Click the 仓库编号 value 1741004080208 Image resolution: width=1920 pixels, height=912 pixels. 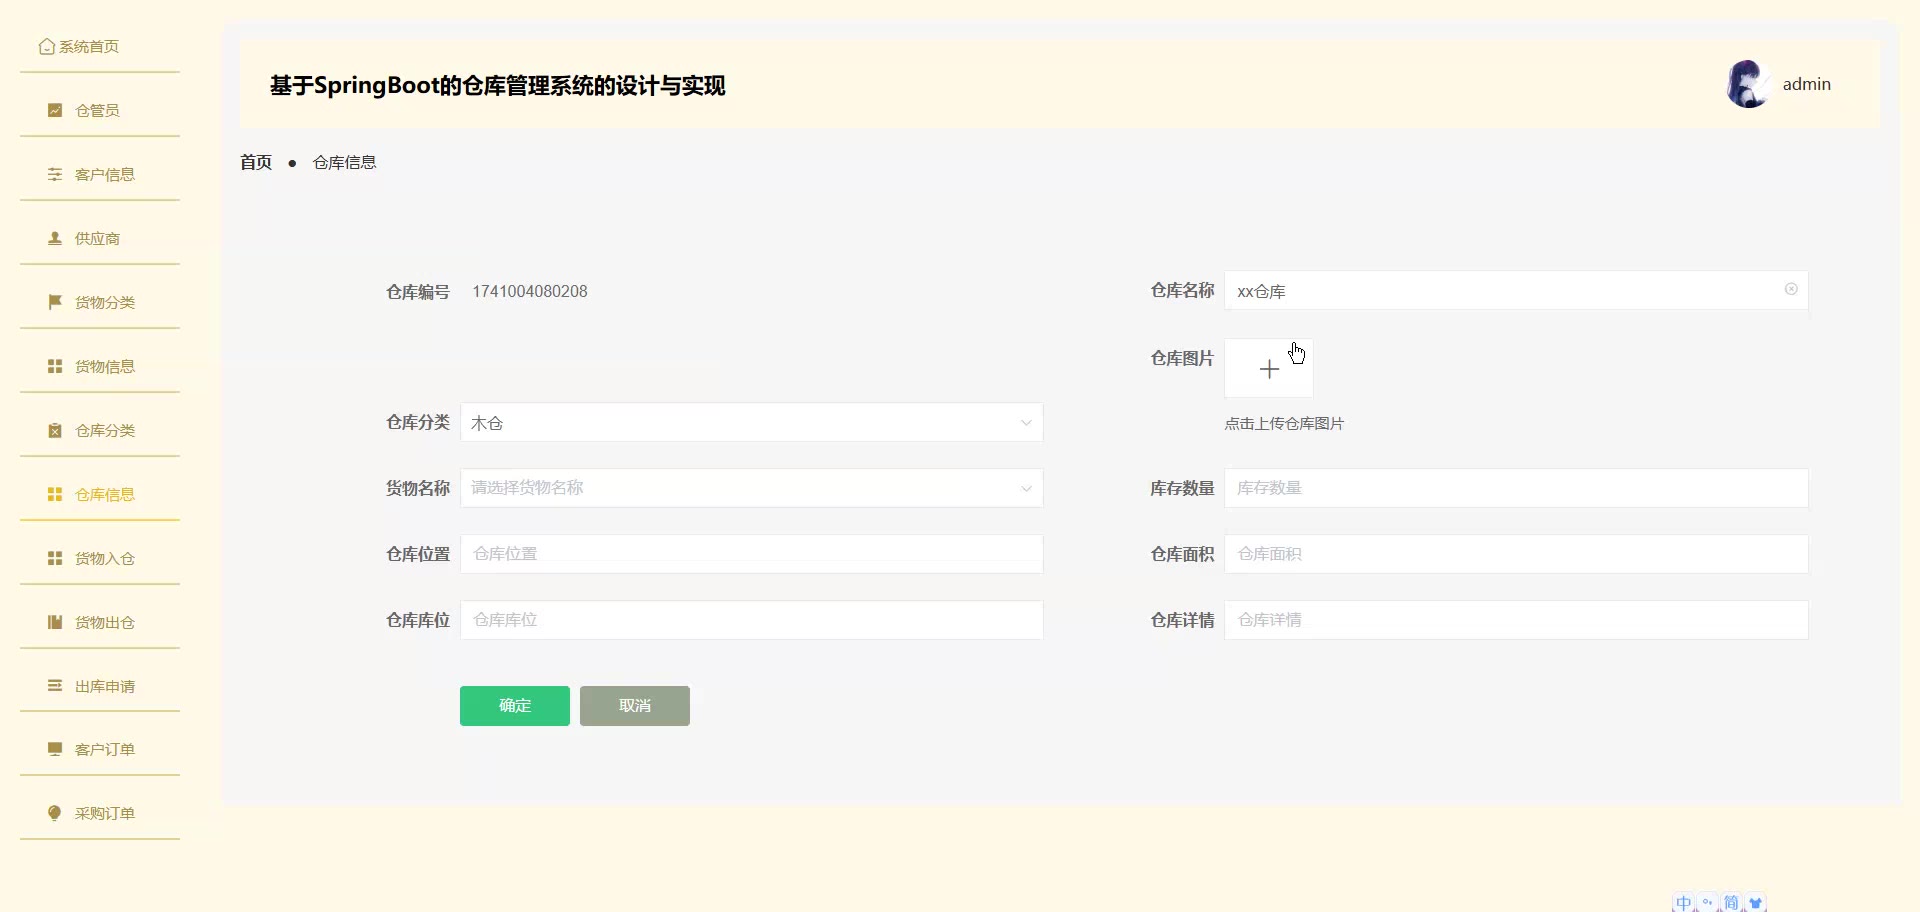pos(530,291)
